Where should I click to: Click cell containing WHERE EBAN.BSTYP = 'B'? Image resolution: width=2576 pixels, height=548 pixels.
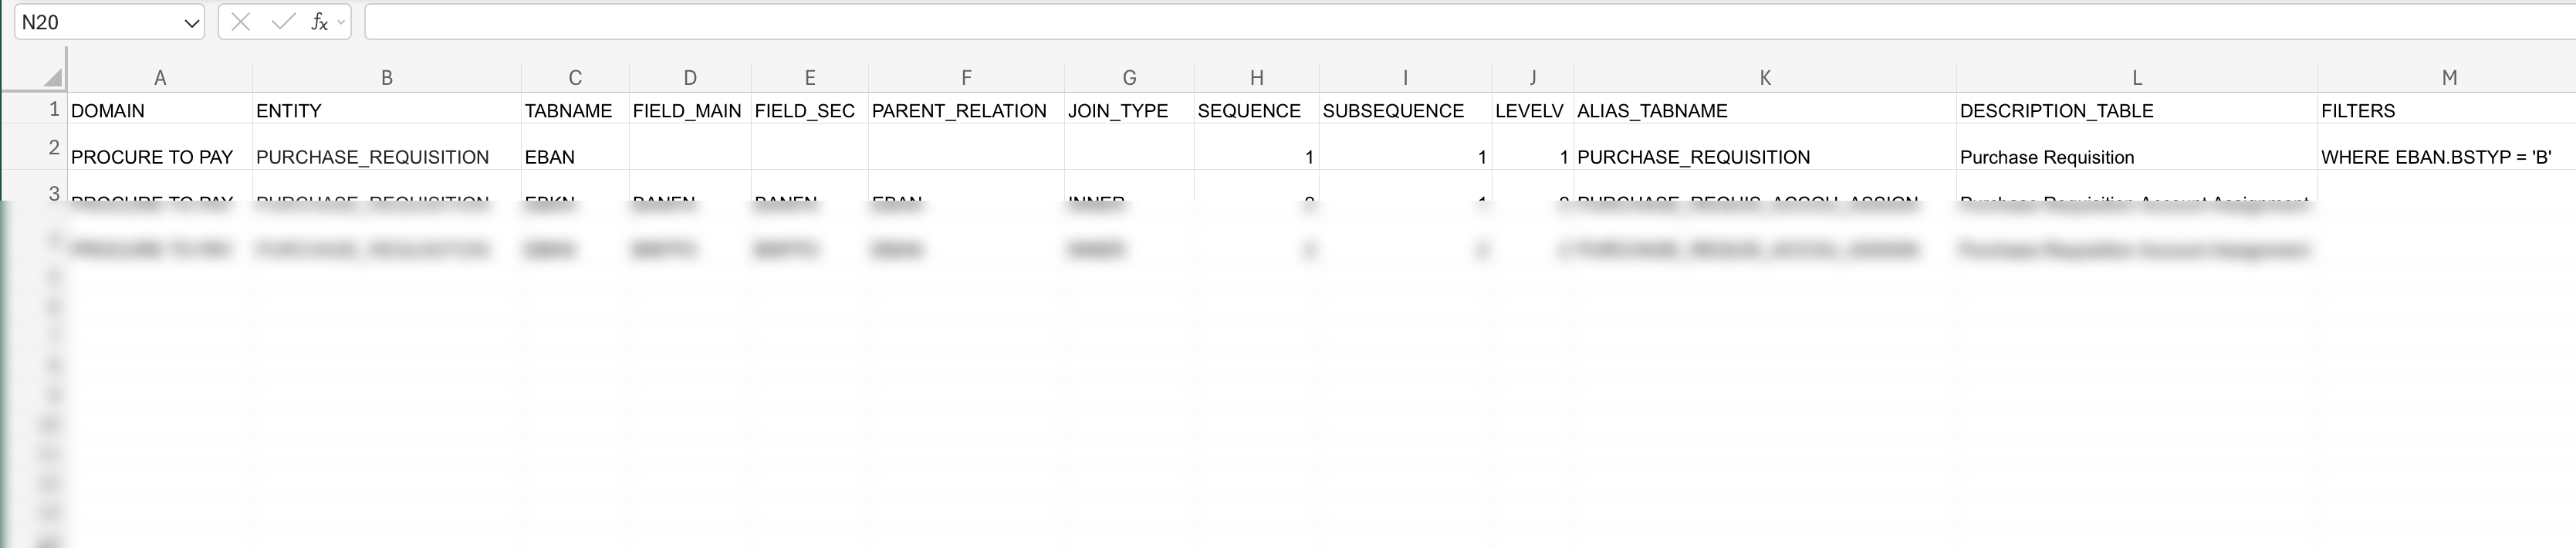(x=2436, y=157)
